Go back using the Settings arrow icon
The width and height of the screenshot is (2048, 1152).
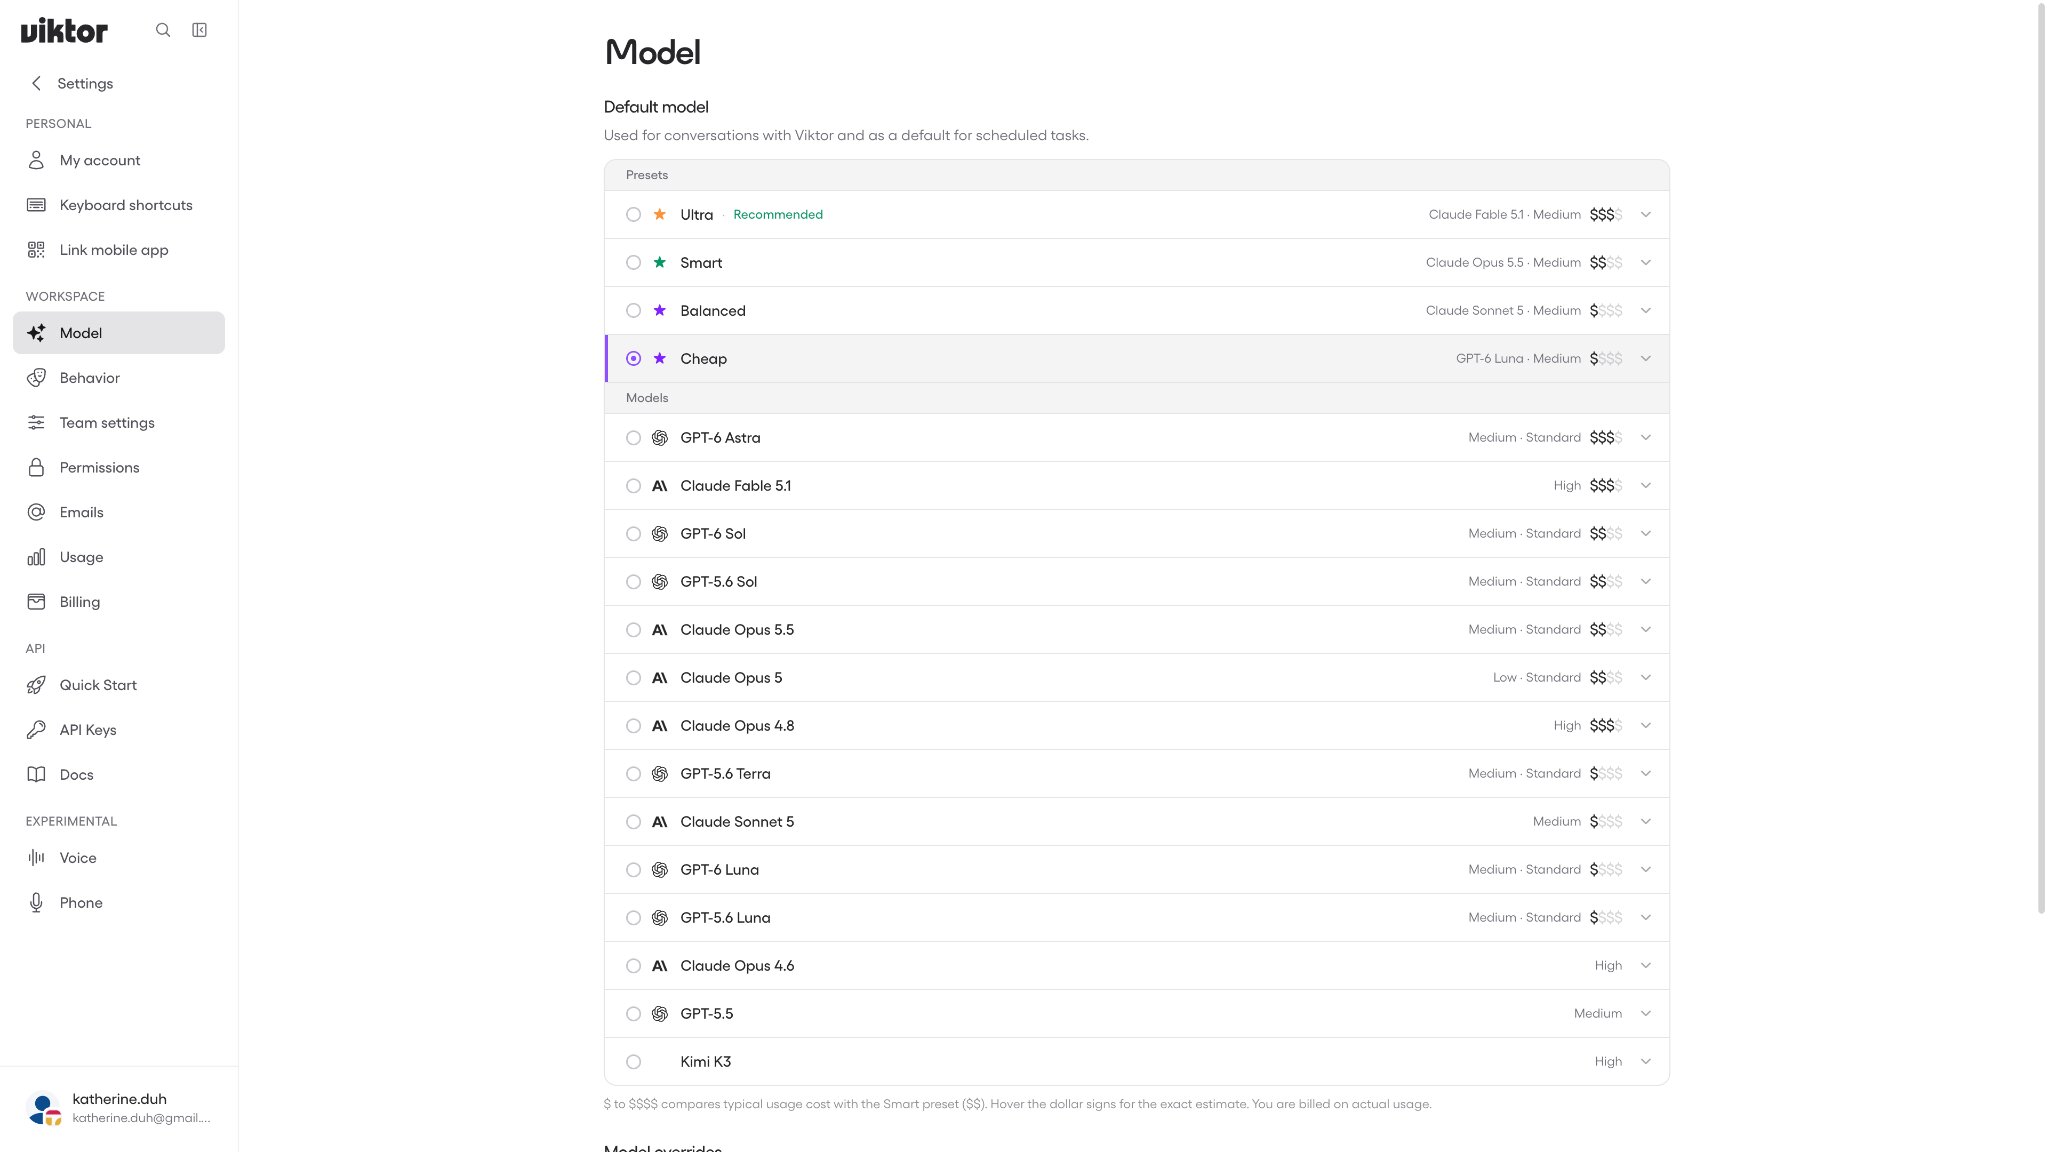pyautogui.click(x=37, y=83)
